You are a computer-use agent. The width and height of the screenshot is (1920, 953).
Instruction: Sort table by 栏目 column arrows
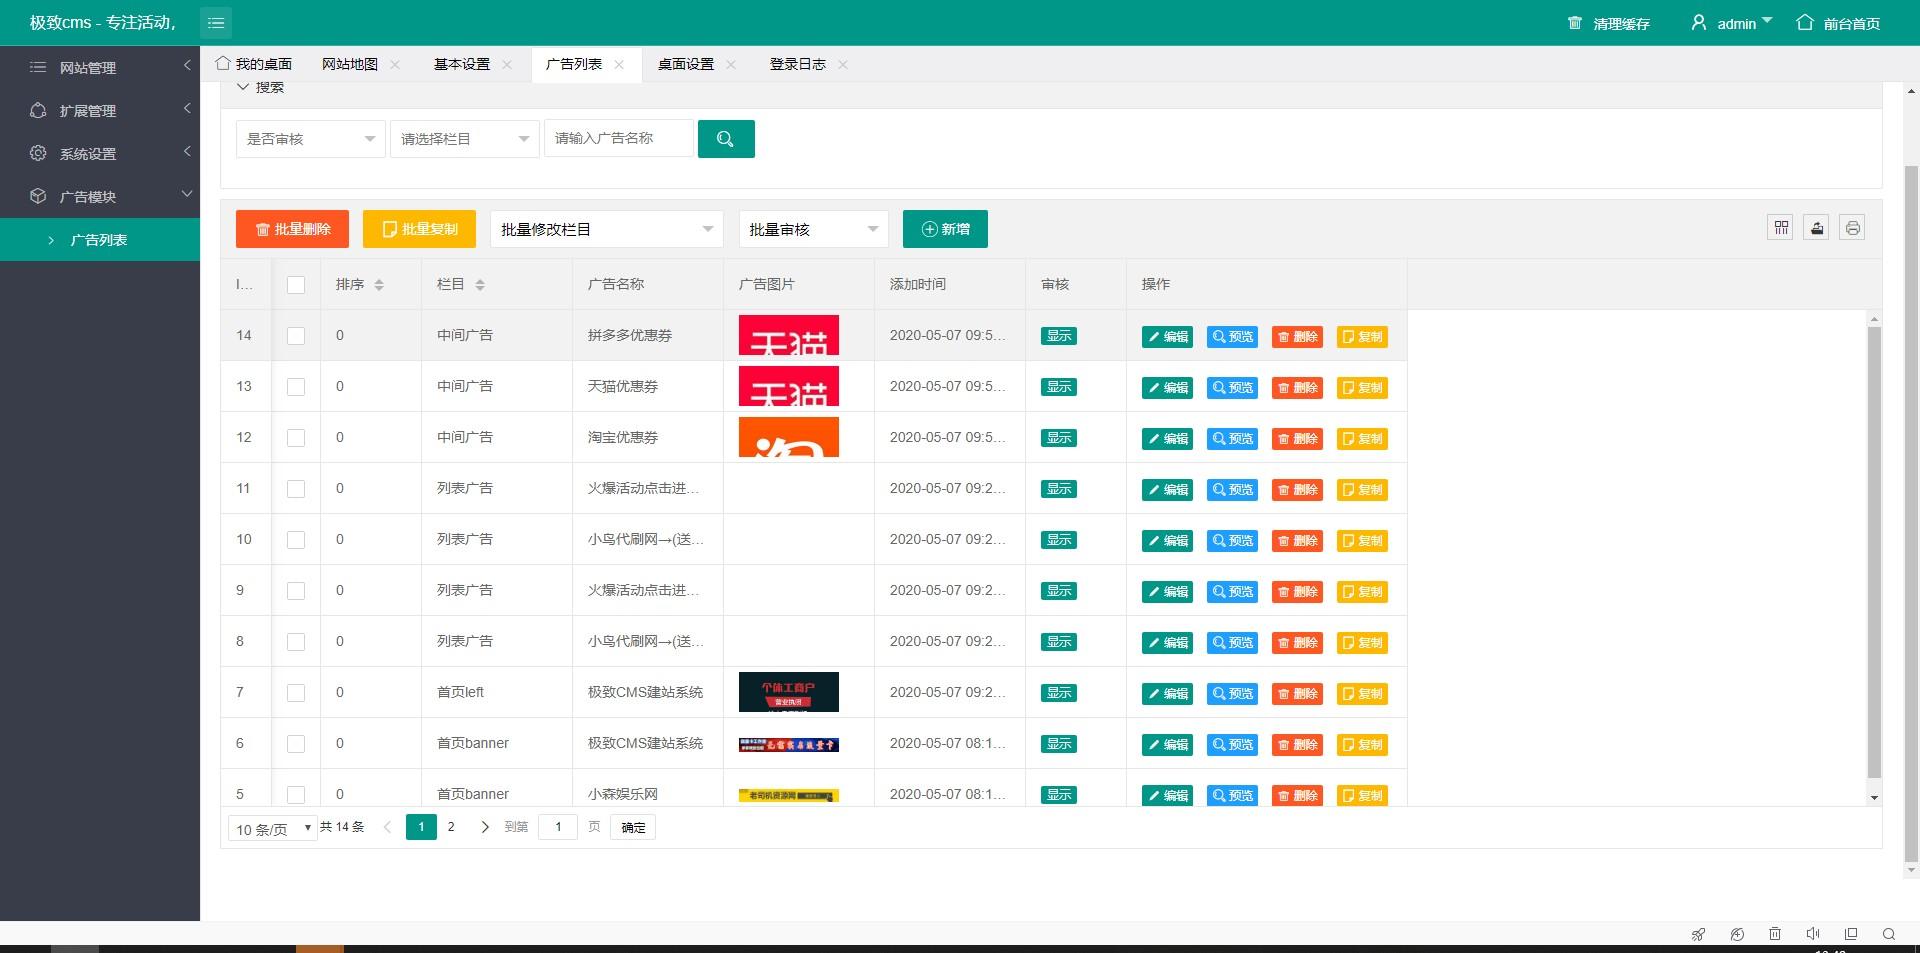coord(480,285)
